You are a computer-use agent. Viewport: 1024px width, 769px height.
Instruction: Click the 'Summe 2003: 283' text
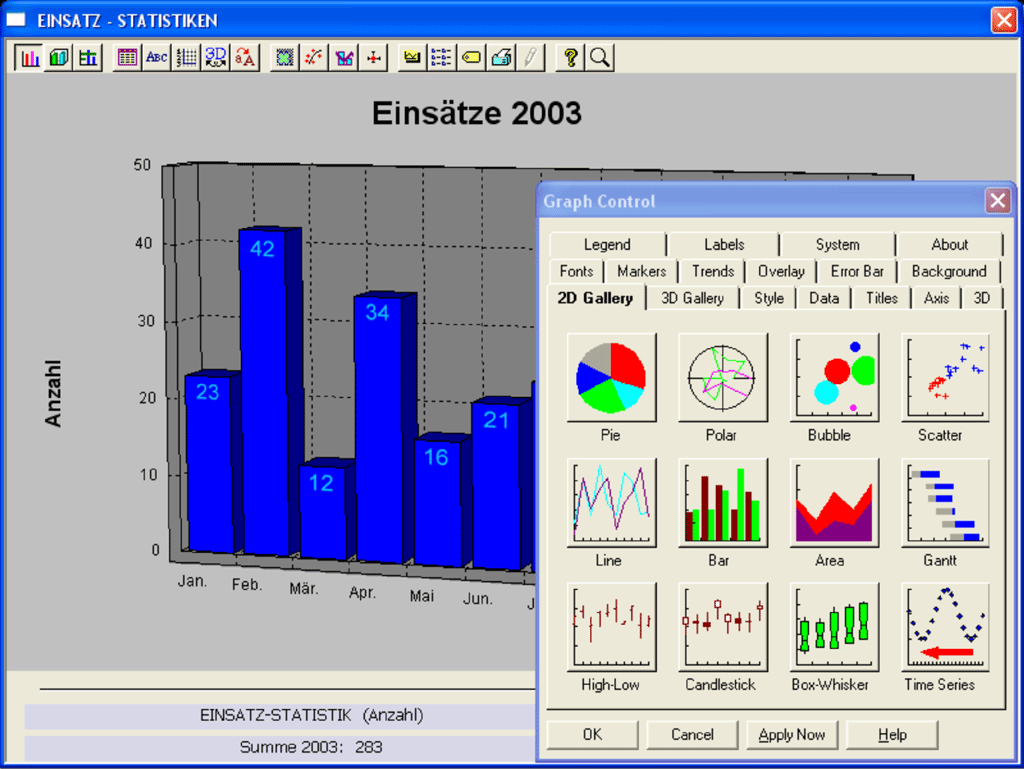311,747
